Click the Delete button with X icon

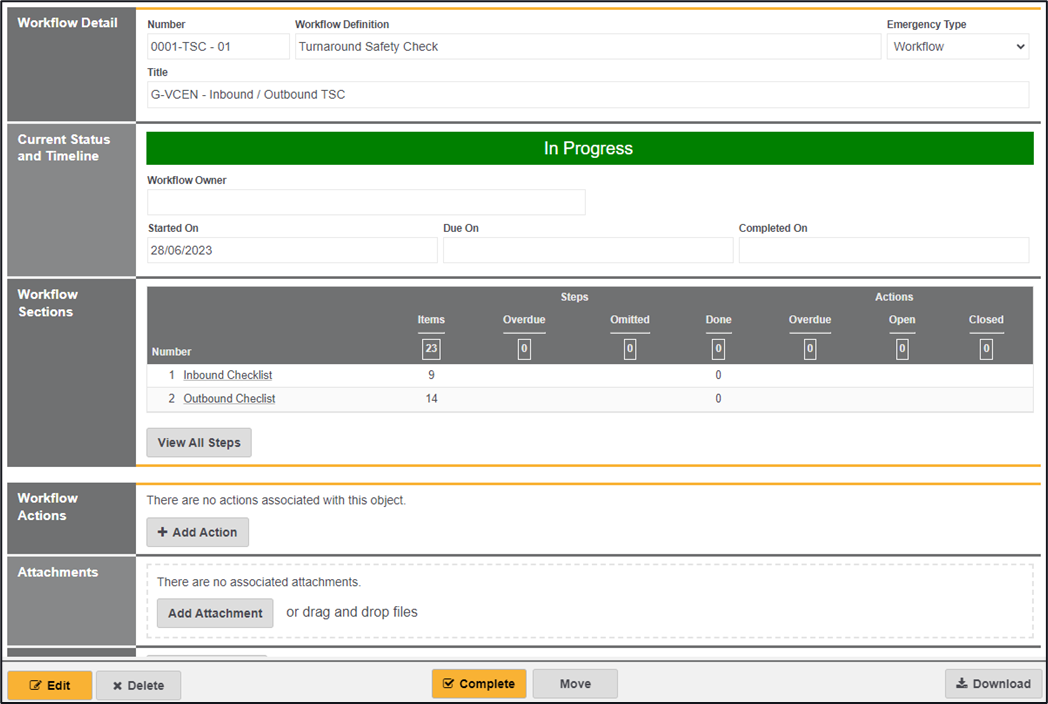pyautogui.click(x=138, y=685)
